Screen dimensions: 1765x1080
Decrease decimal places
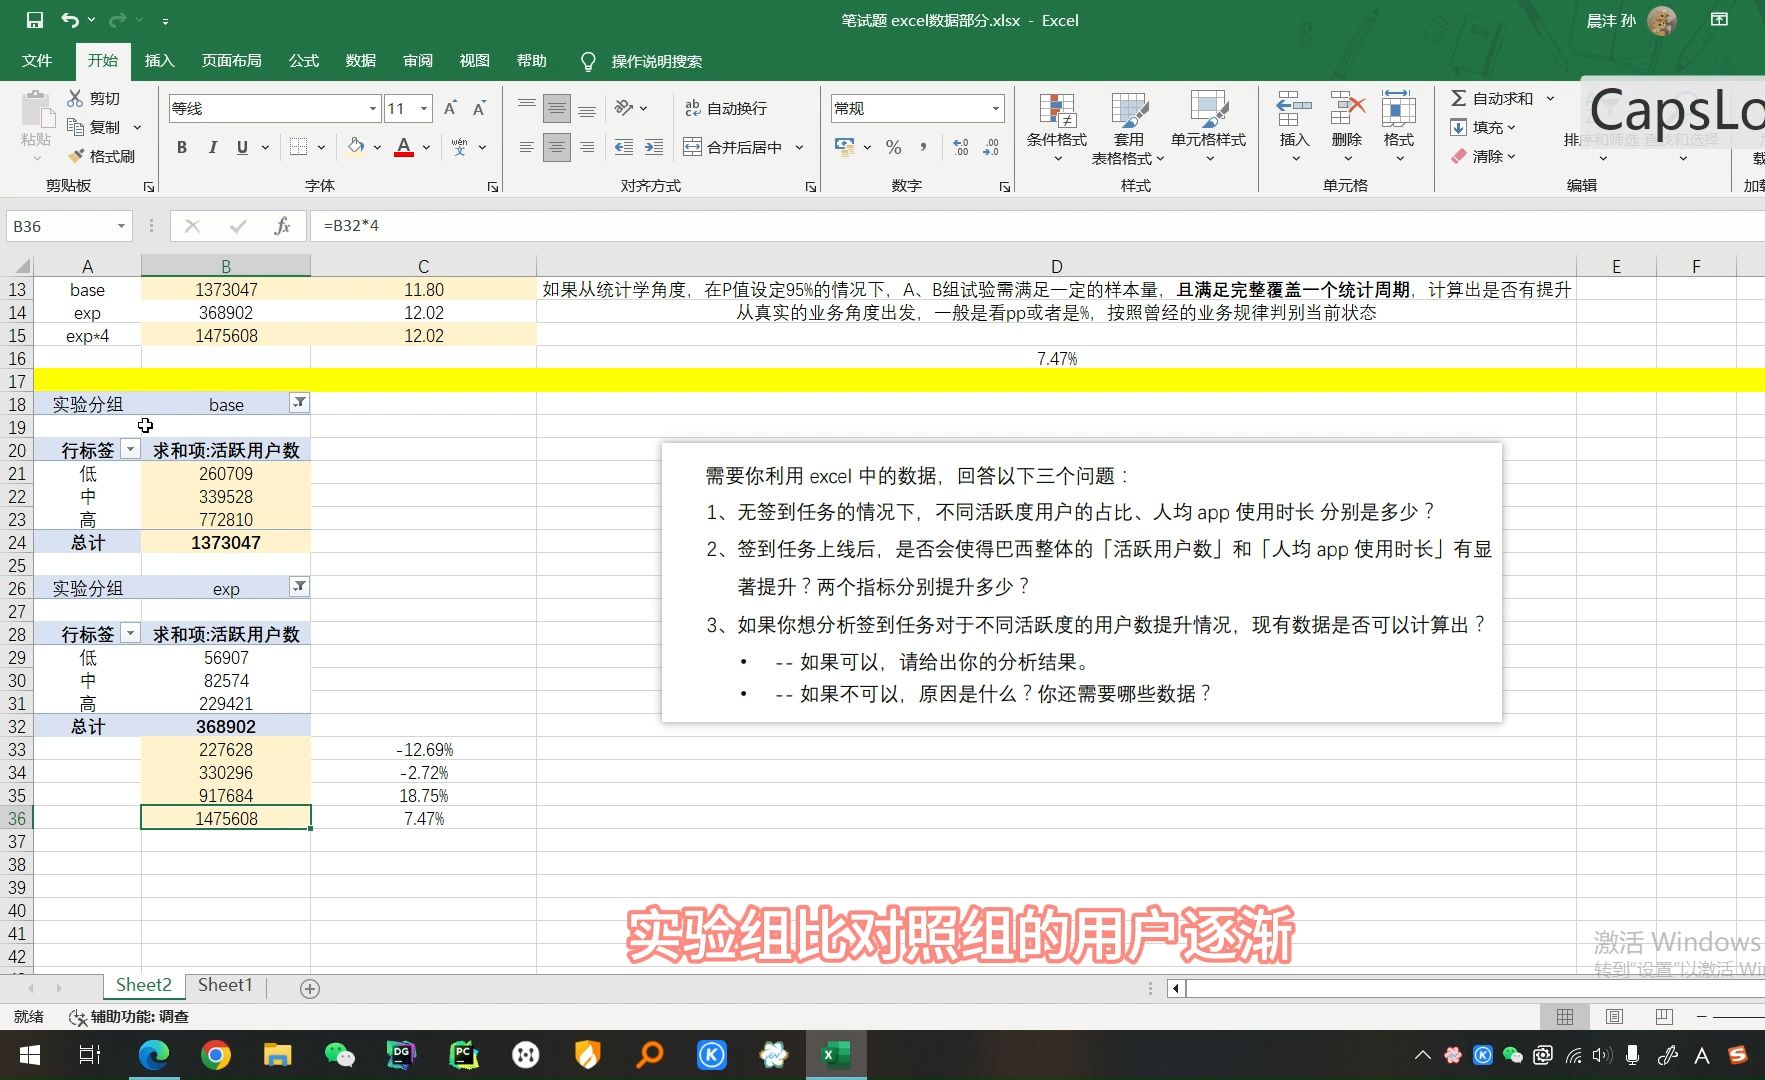pyautogui.click(x=991, y=147)
